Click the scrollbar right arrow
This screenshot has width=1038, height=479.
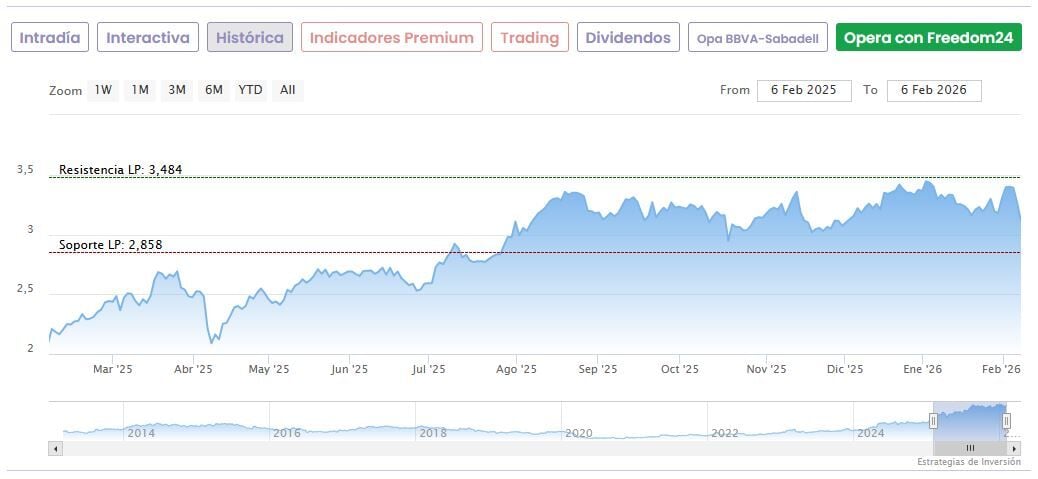[x=1015, y=448]
